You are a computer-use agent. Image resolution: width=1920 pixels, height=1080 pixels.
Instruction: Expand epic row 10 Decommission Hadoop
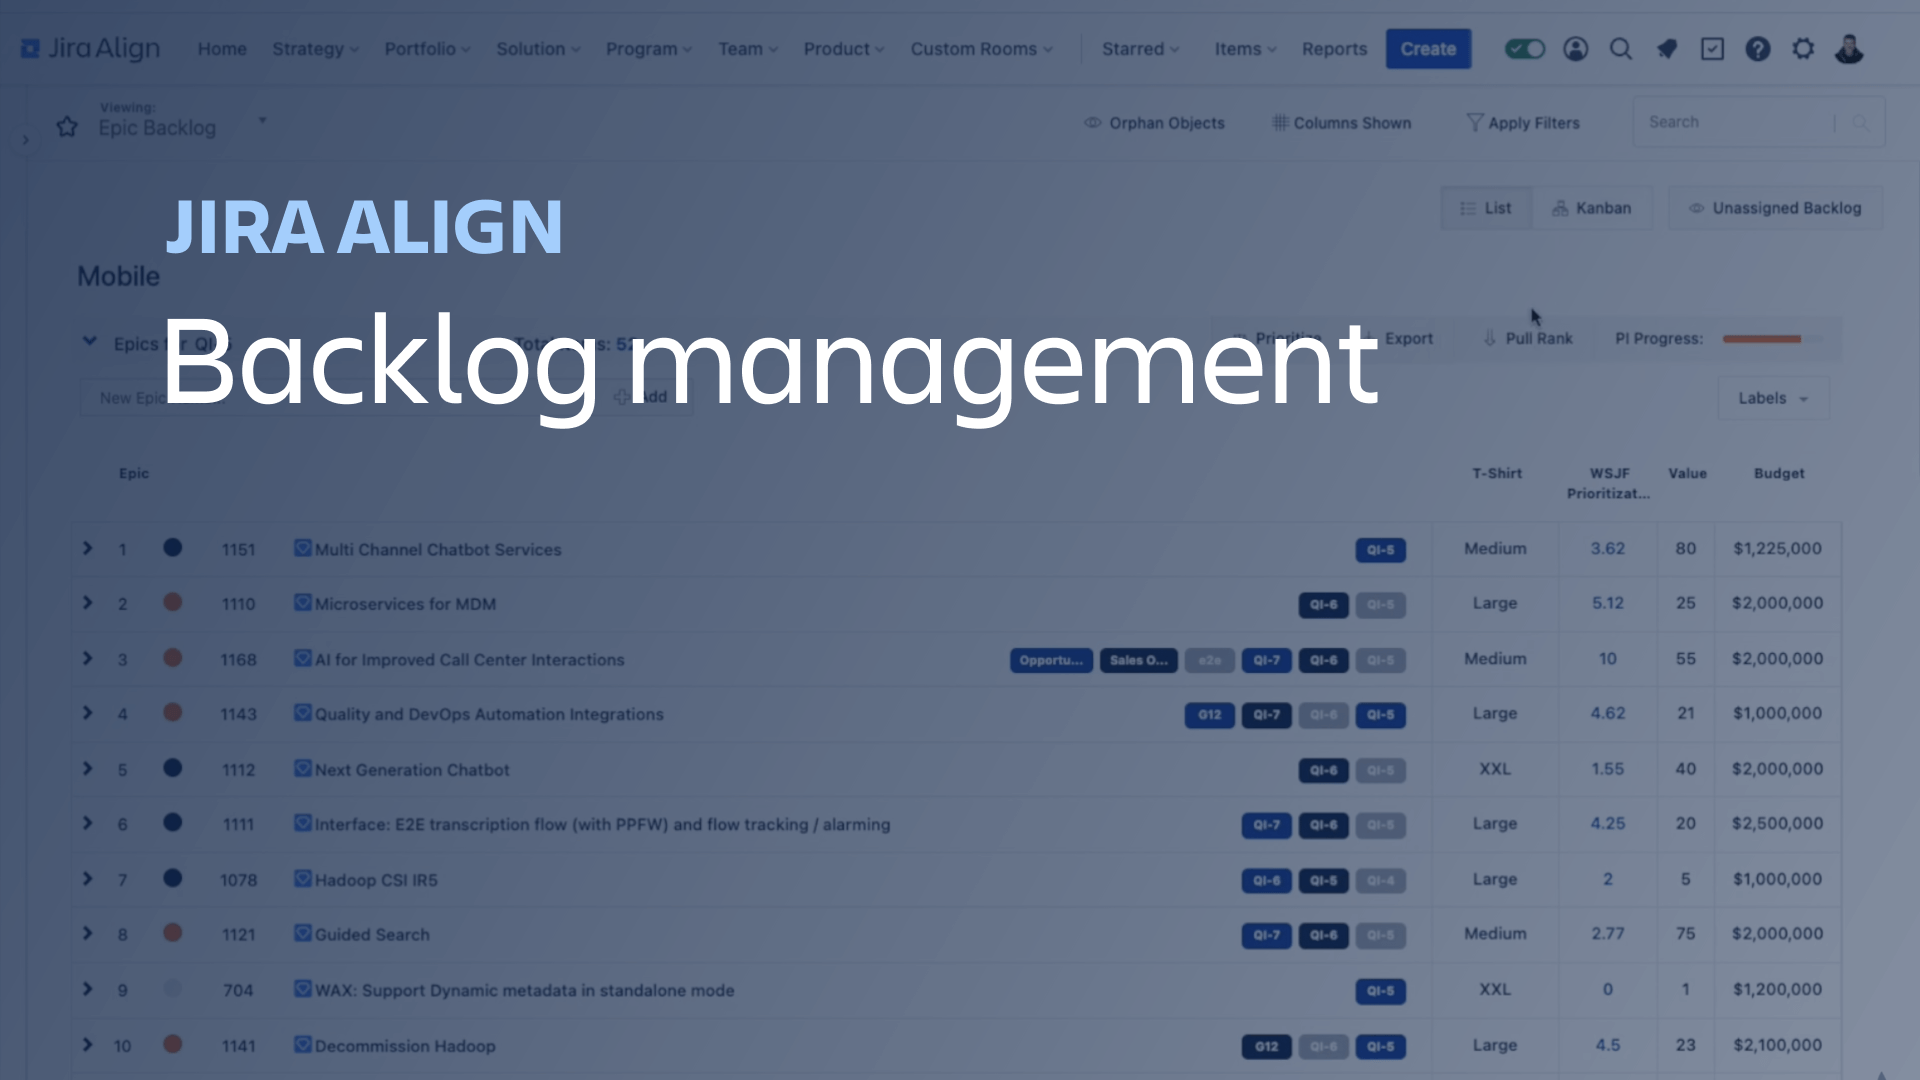(88, 1046)
